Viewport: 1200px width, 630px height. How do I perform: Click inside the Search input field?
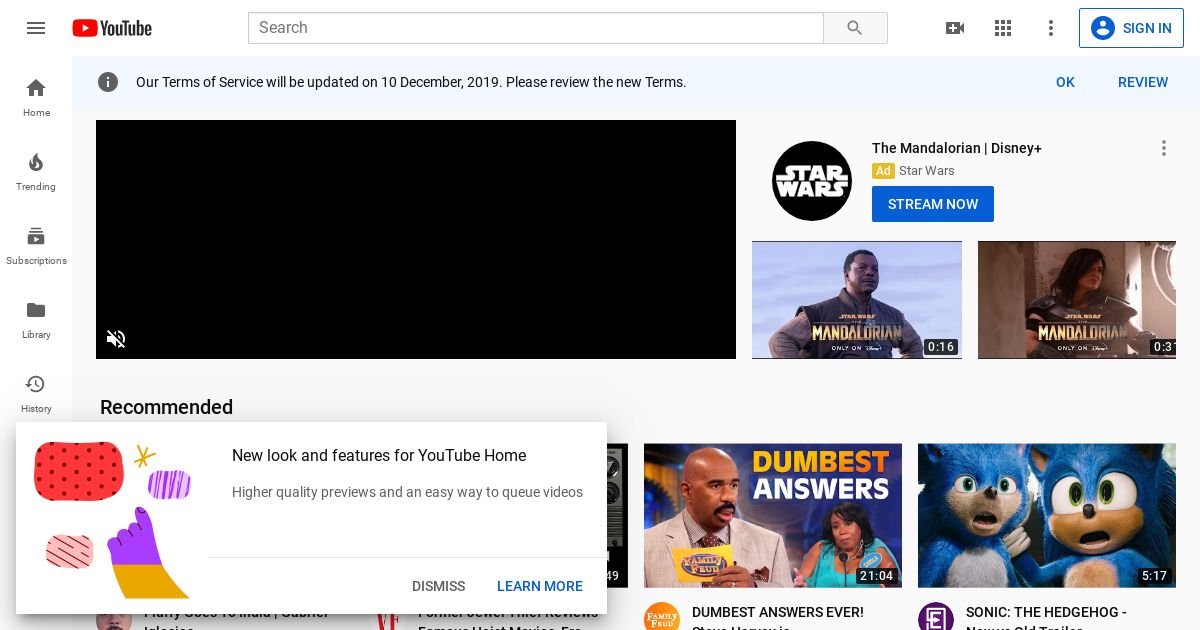pyautogui.click(x=536, y=28)
